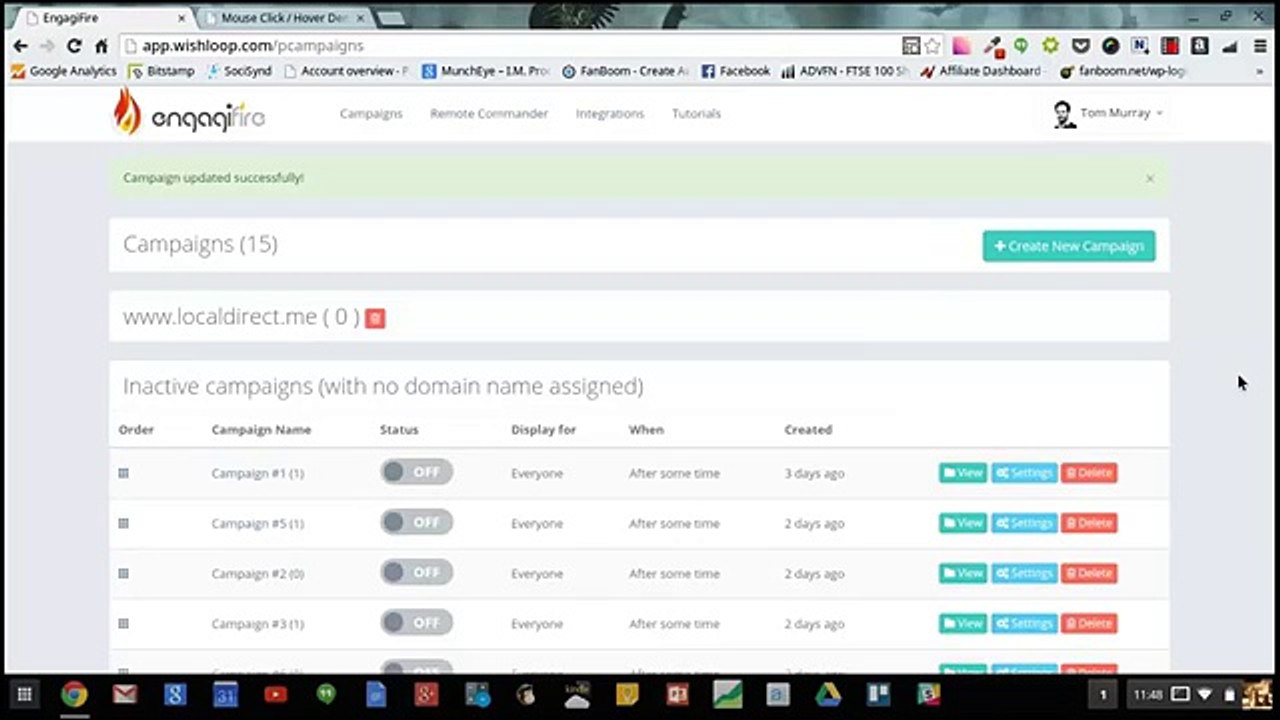1280x720 pixels.
Task: Open the Chrome hamburger menu
Action: click(1260, 46)
